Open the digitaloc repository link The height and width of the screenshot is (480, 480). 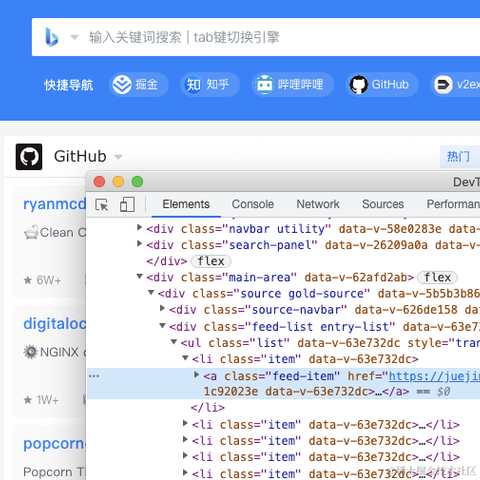55,324
